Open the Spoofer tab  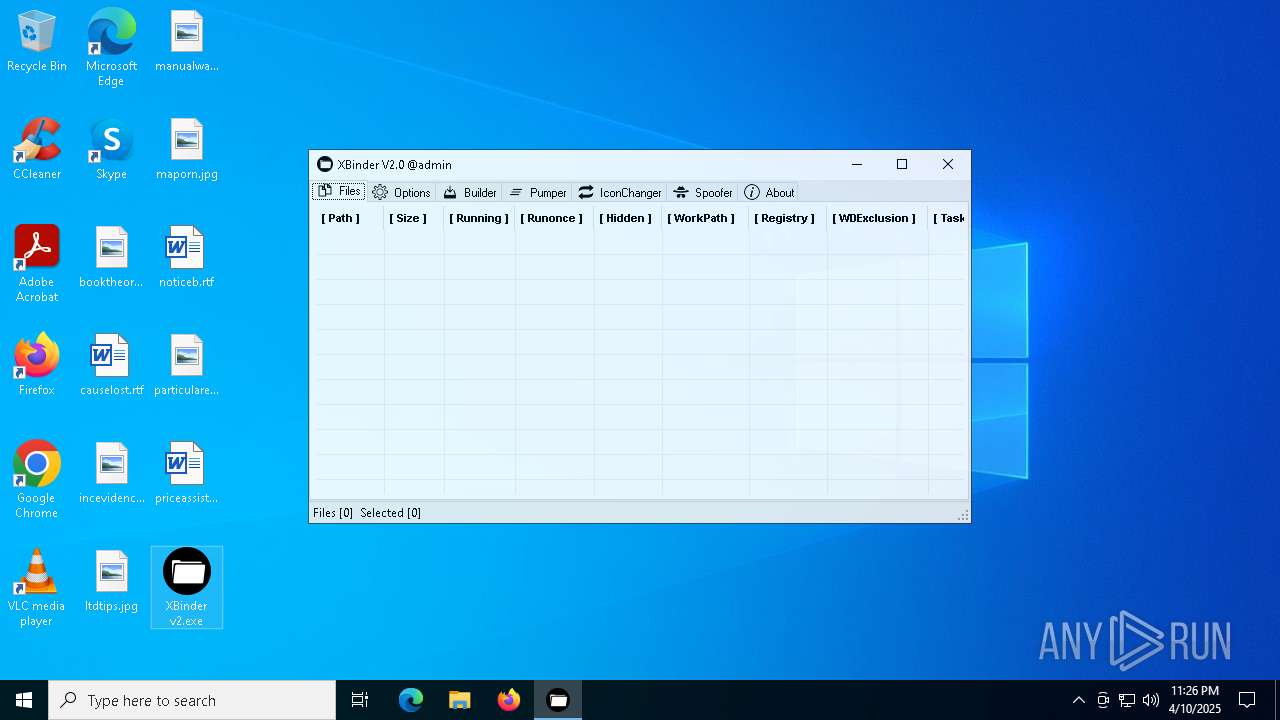coord(703,192)
